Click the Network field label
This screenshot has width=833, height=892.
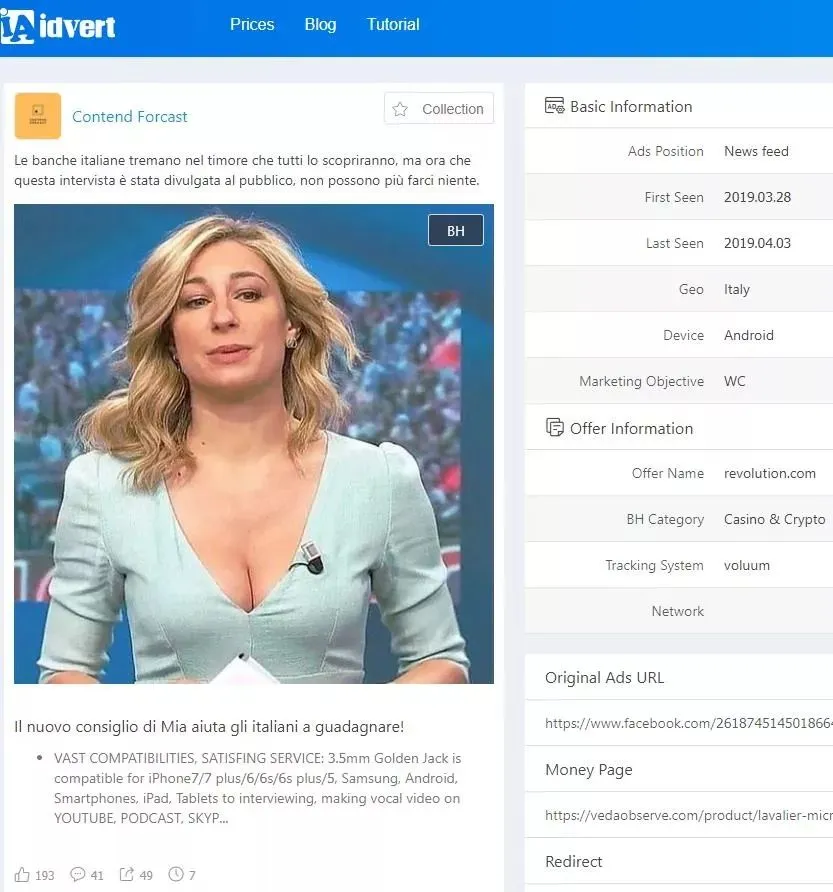coord(678,612)
